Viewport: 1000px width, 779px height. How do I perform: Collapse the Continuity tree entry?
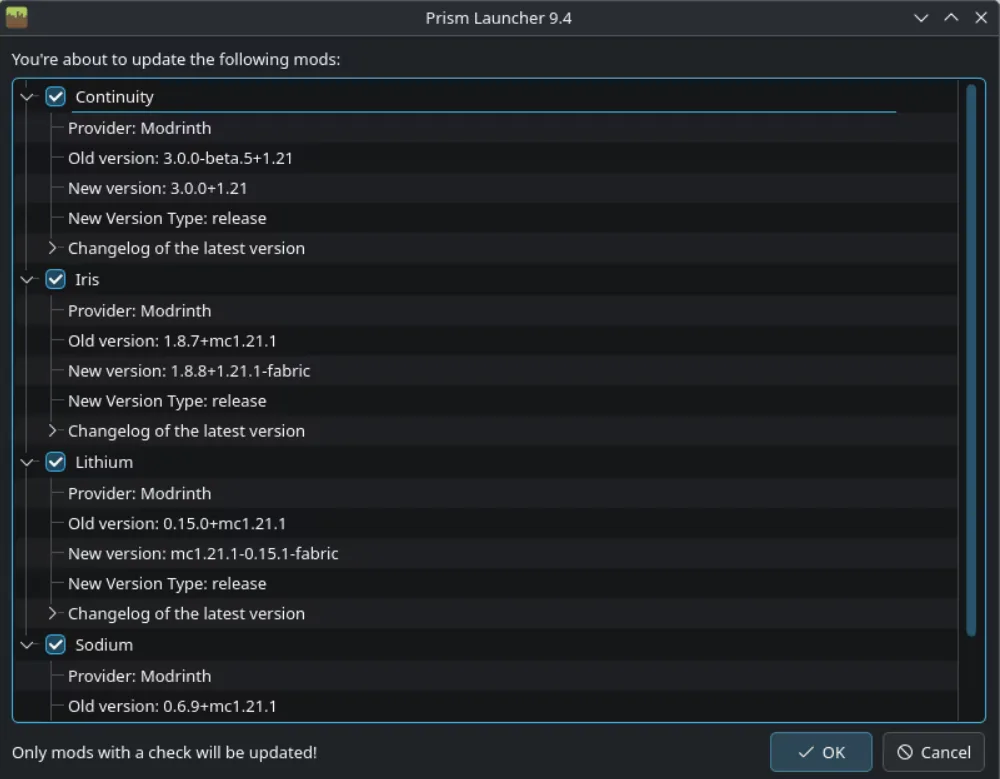pos(27,97)
